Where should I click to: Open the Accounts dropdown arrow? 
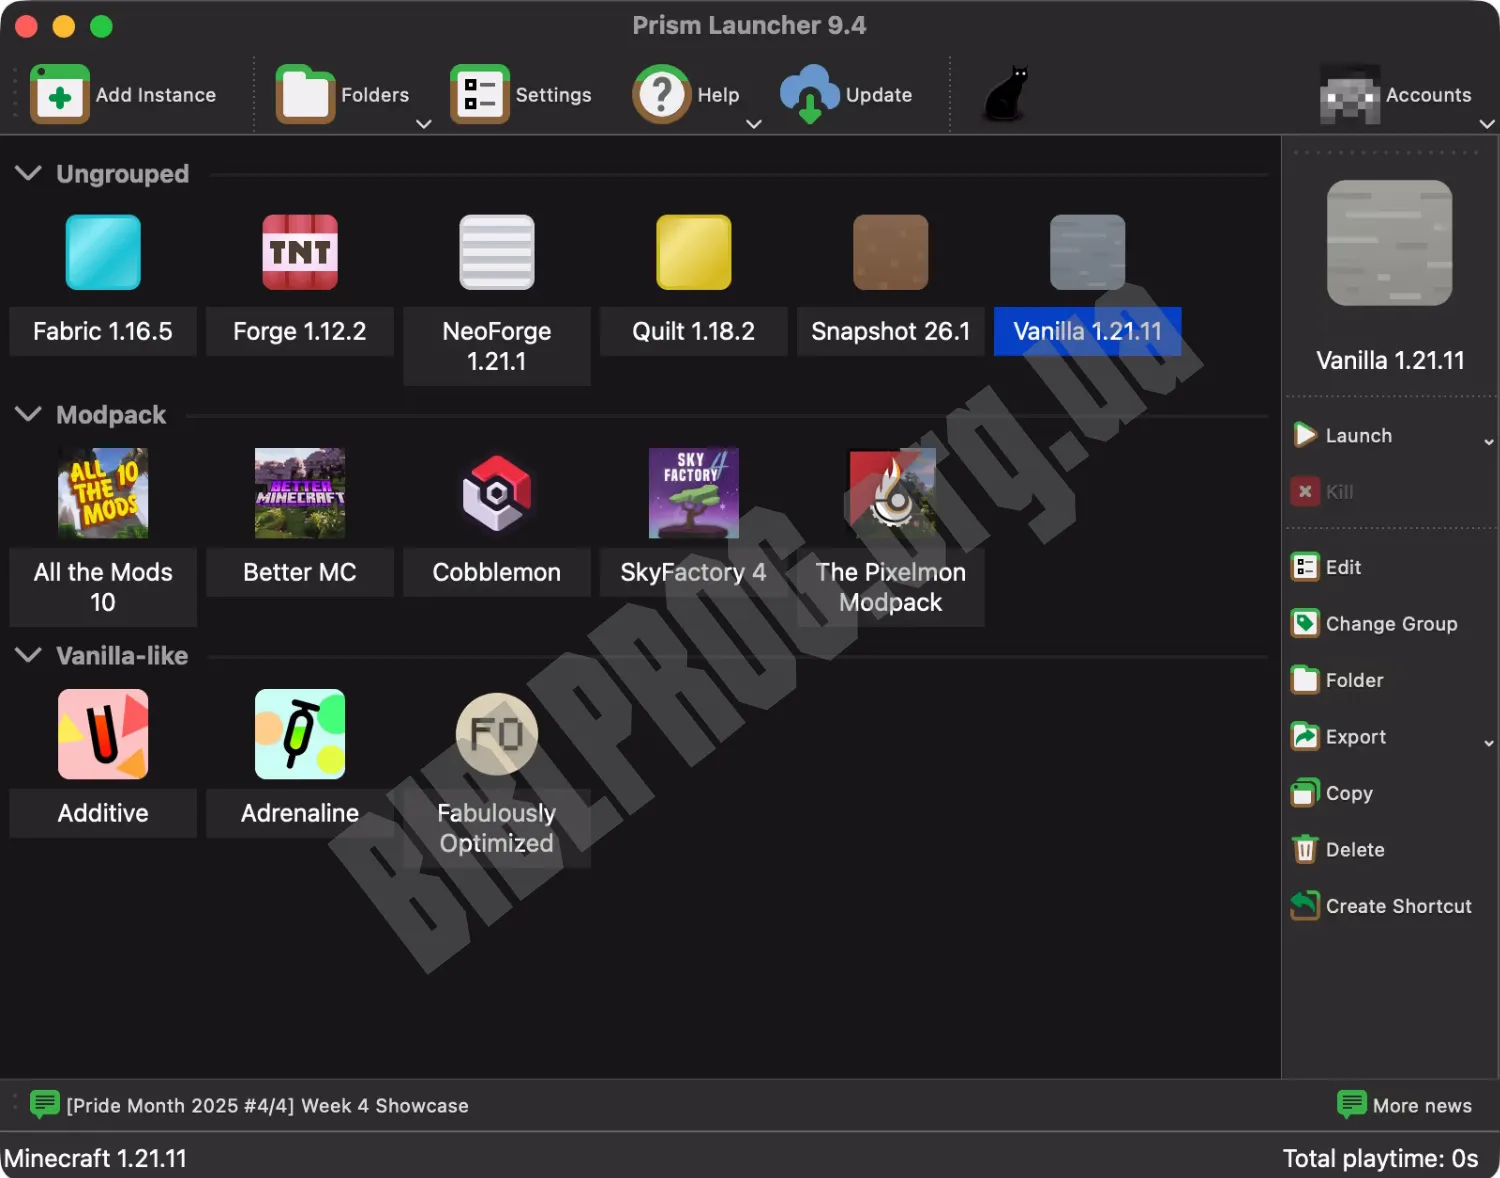click(x=1487, y=124)
